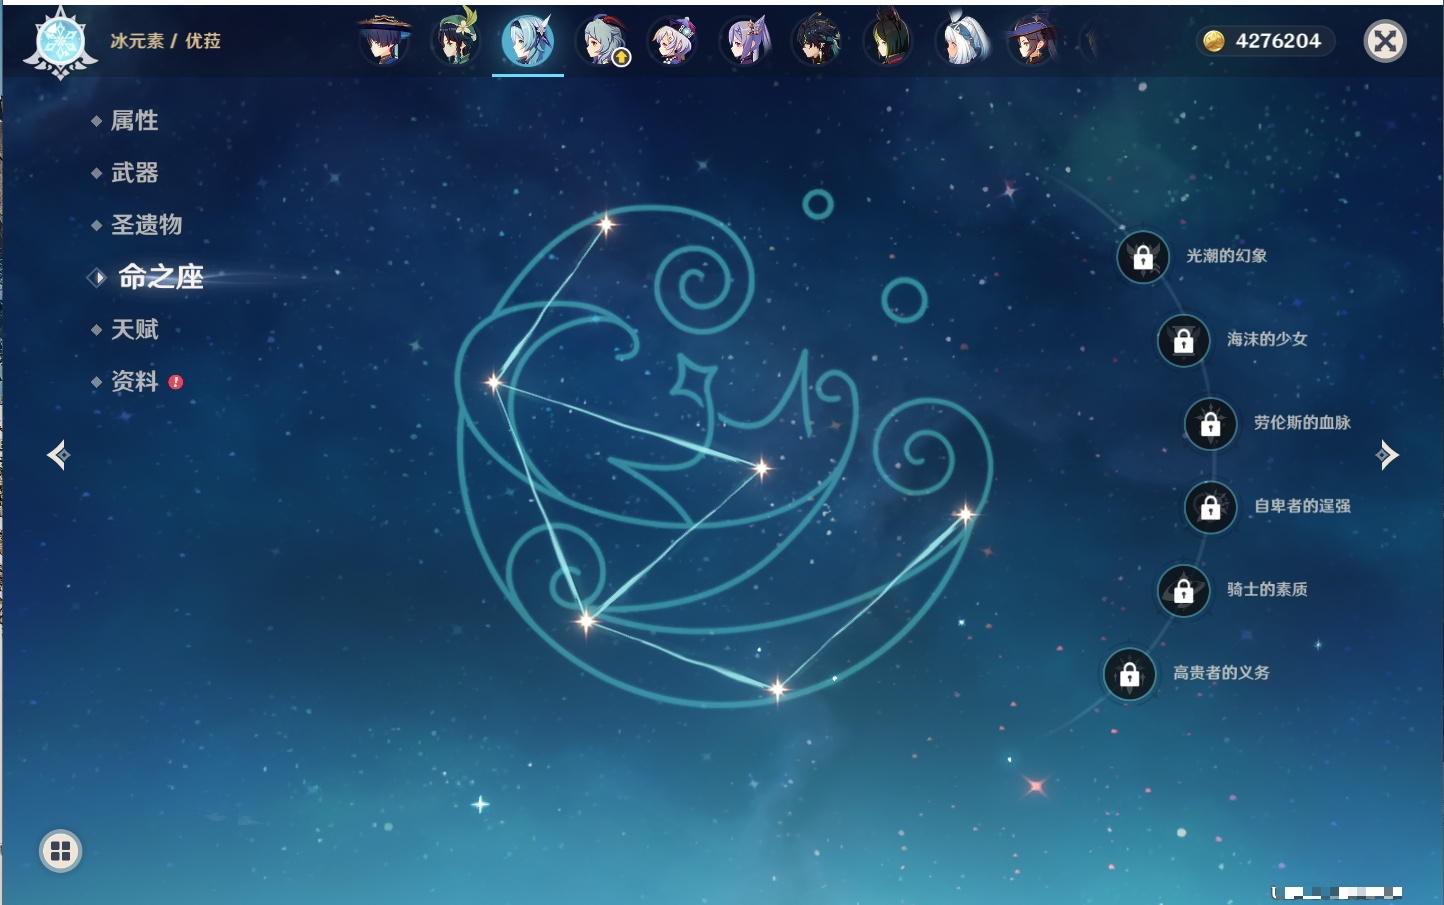Image resolution: width=1444 pixels, height=905 pixels.
Task: Click the Cryo snowflake element emblem
Action: 60,43
